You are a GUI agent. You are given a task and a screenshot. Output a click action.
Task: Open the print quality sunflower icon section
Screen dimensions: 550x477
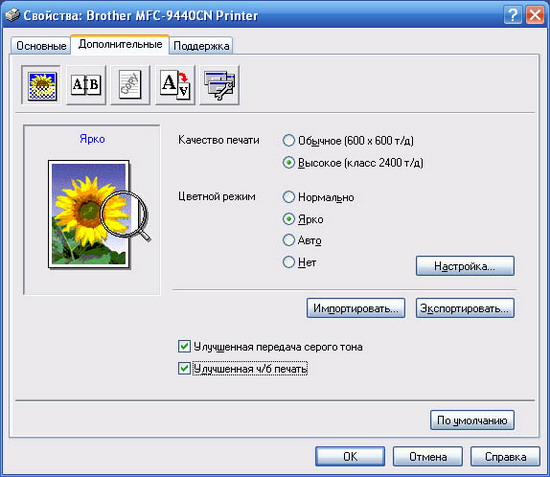[x=41, y=85]
